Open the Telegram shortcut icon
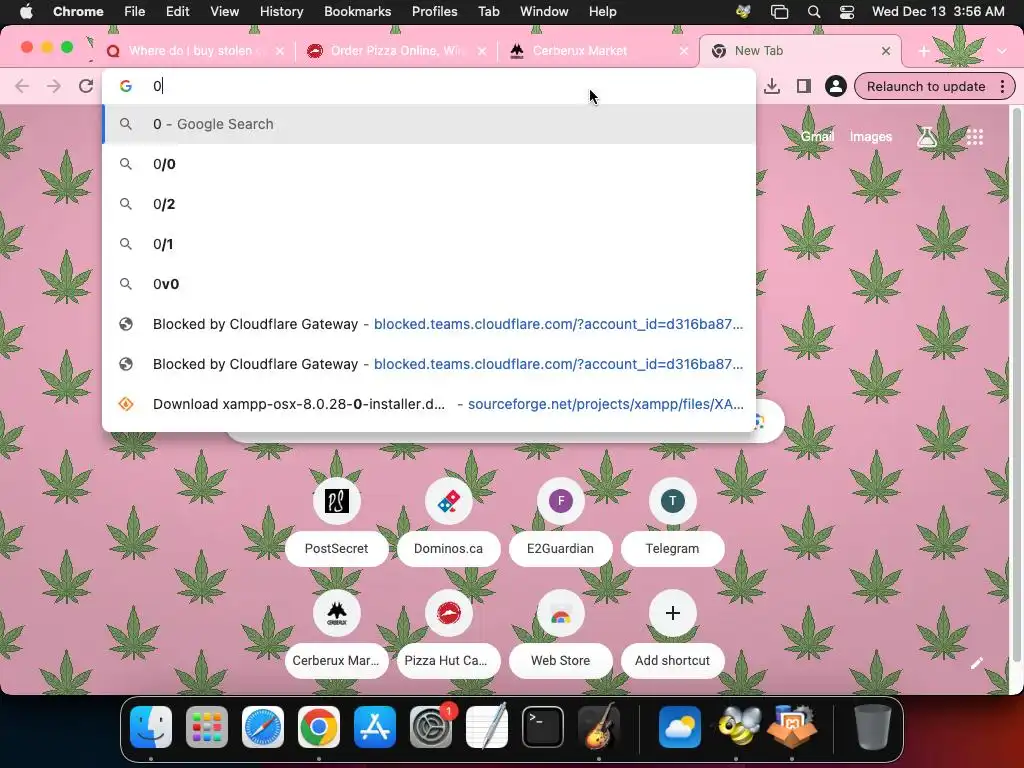Image resolution: width=1024 pixels, height=768 pixels. [673, 501]
